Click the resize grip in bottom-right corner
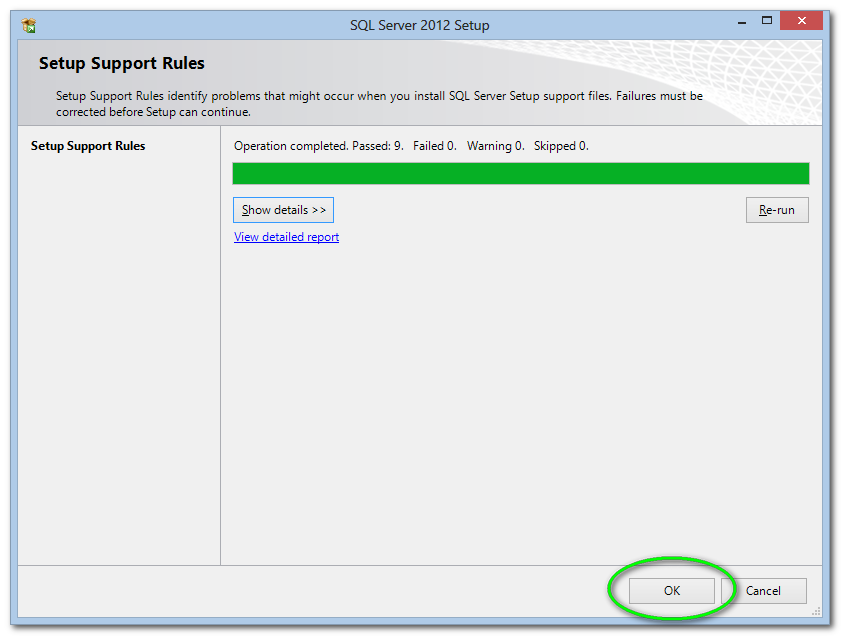This screenshot has height=636, width=841. point(817,611)
